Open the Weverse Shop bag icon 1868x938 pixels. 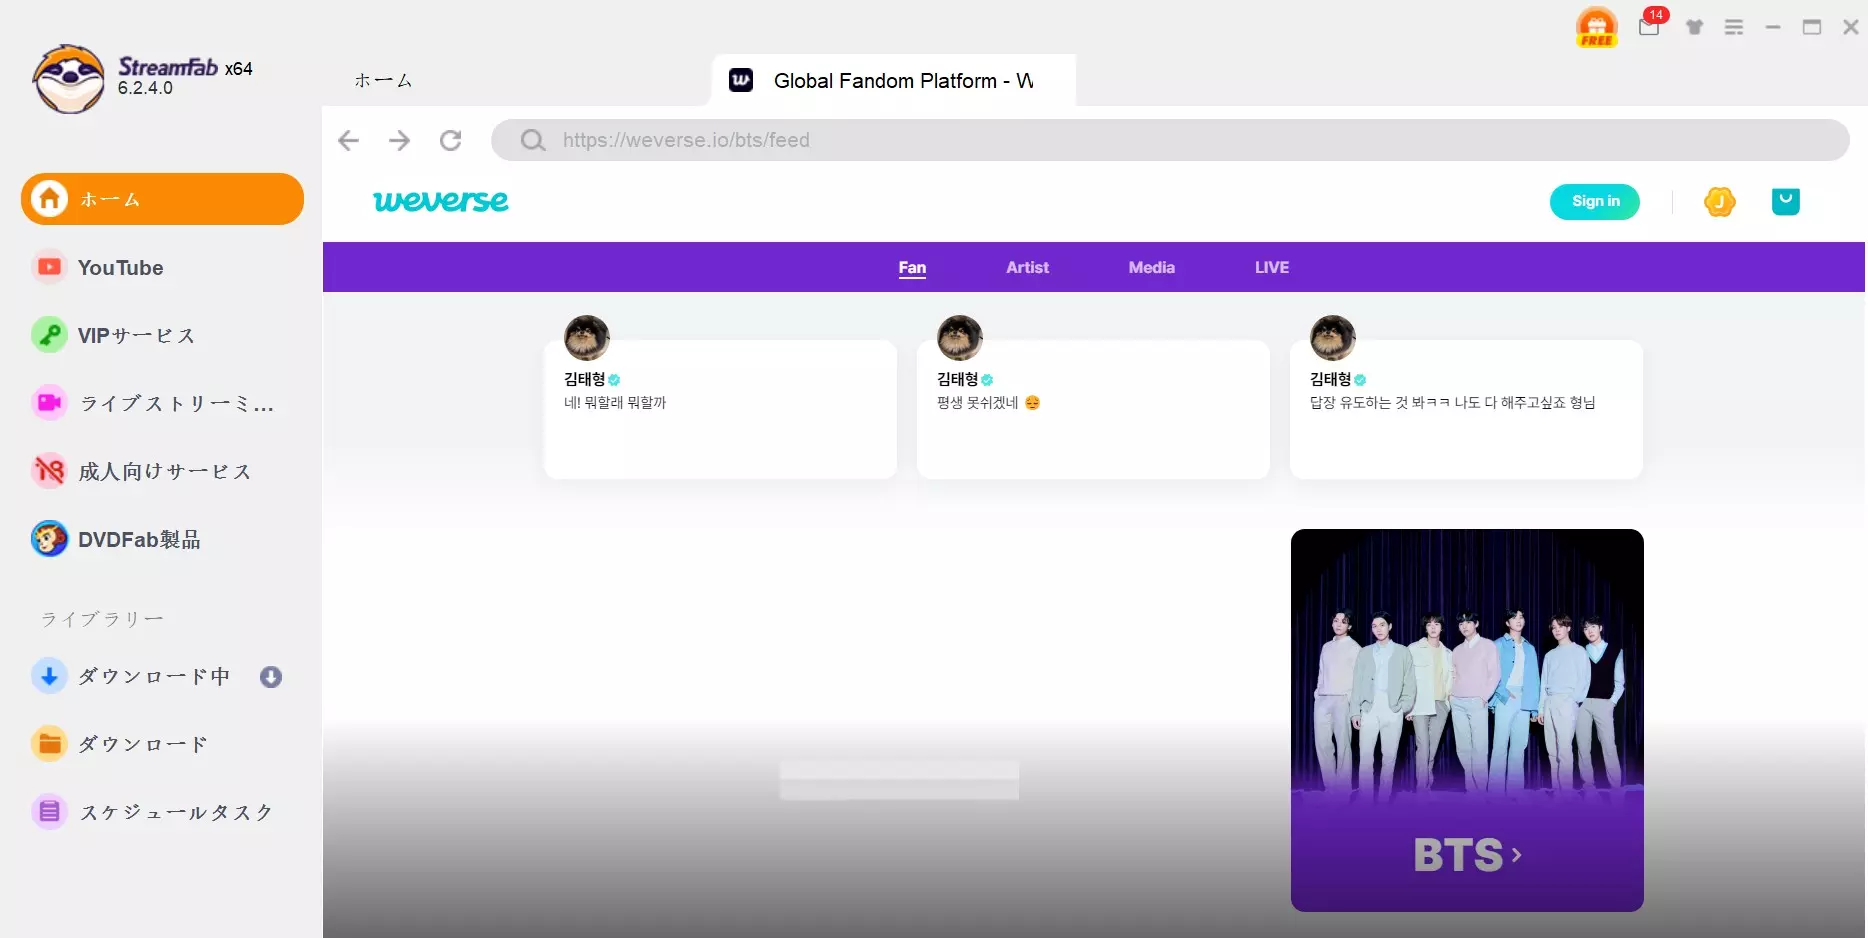pos(1785,202)
